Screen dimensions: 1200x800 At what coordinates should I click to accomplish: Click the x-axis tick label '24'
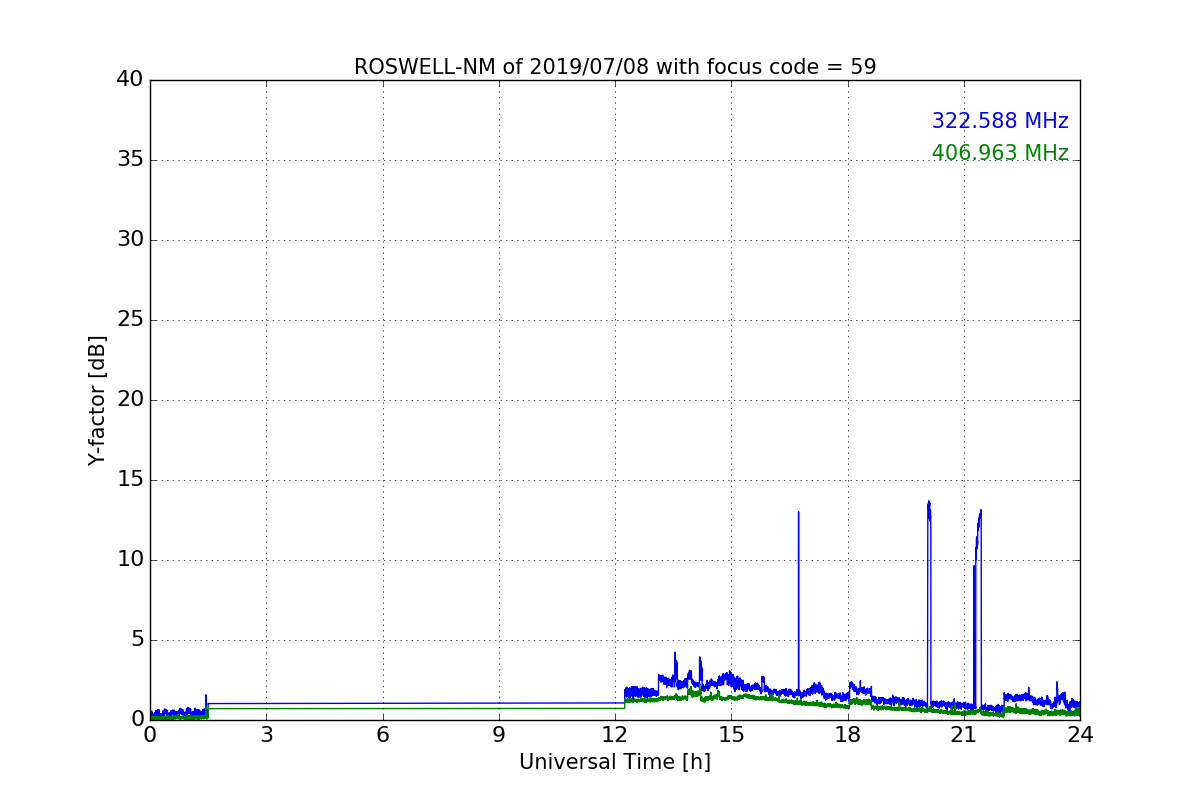[1080, 734]
